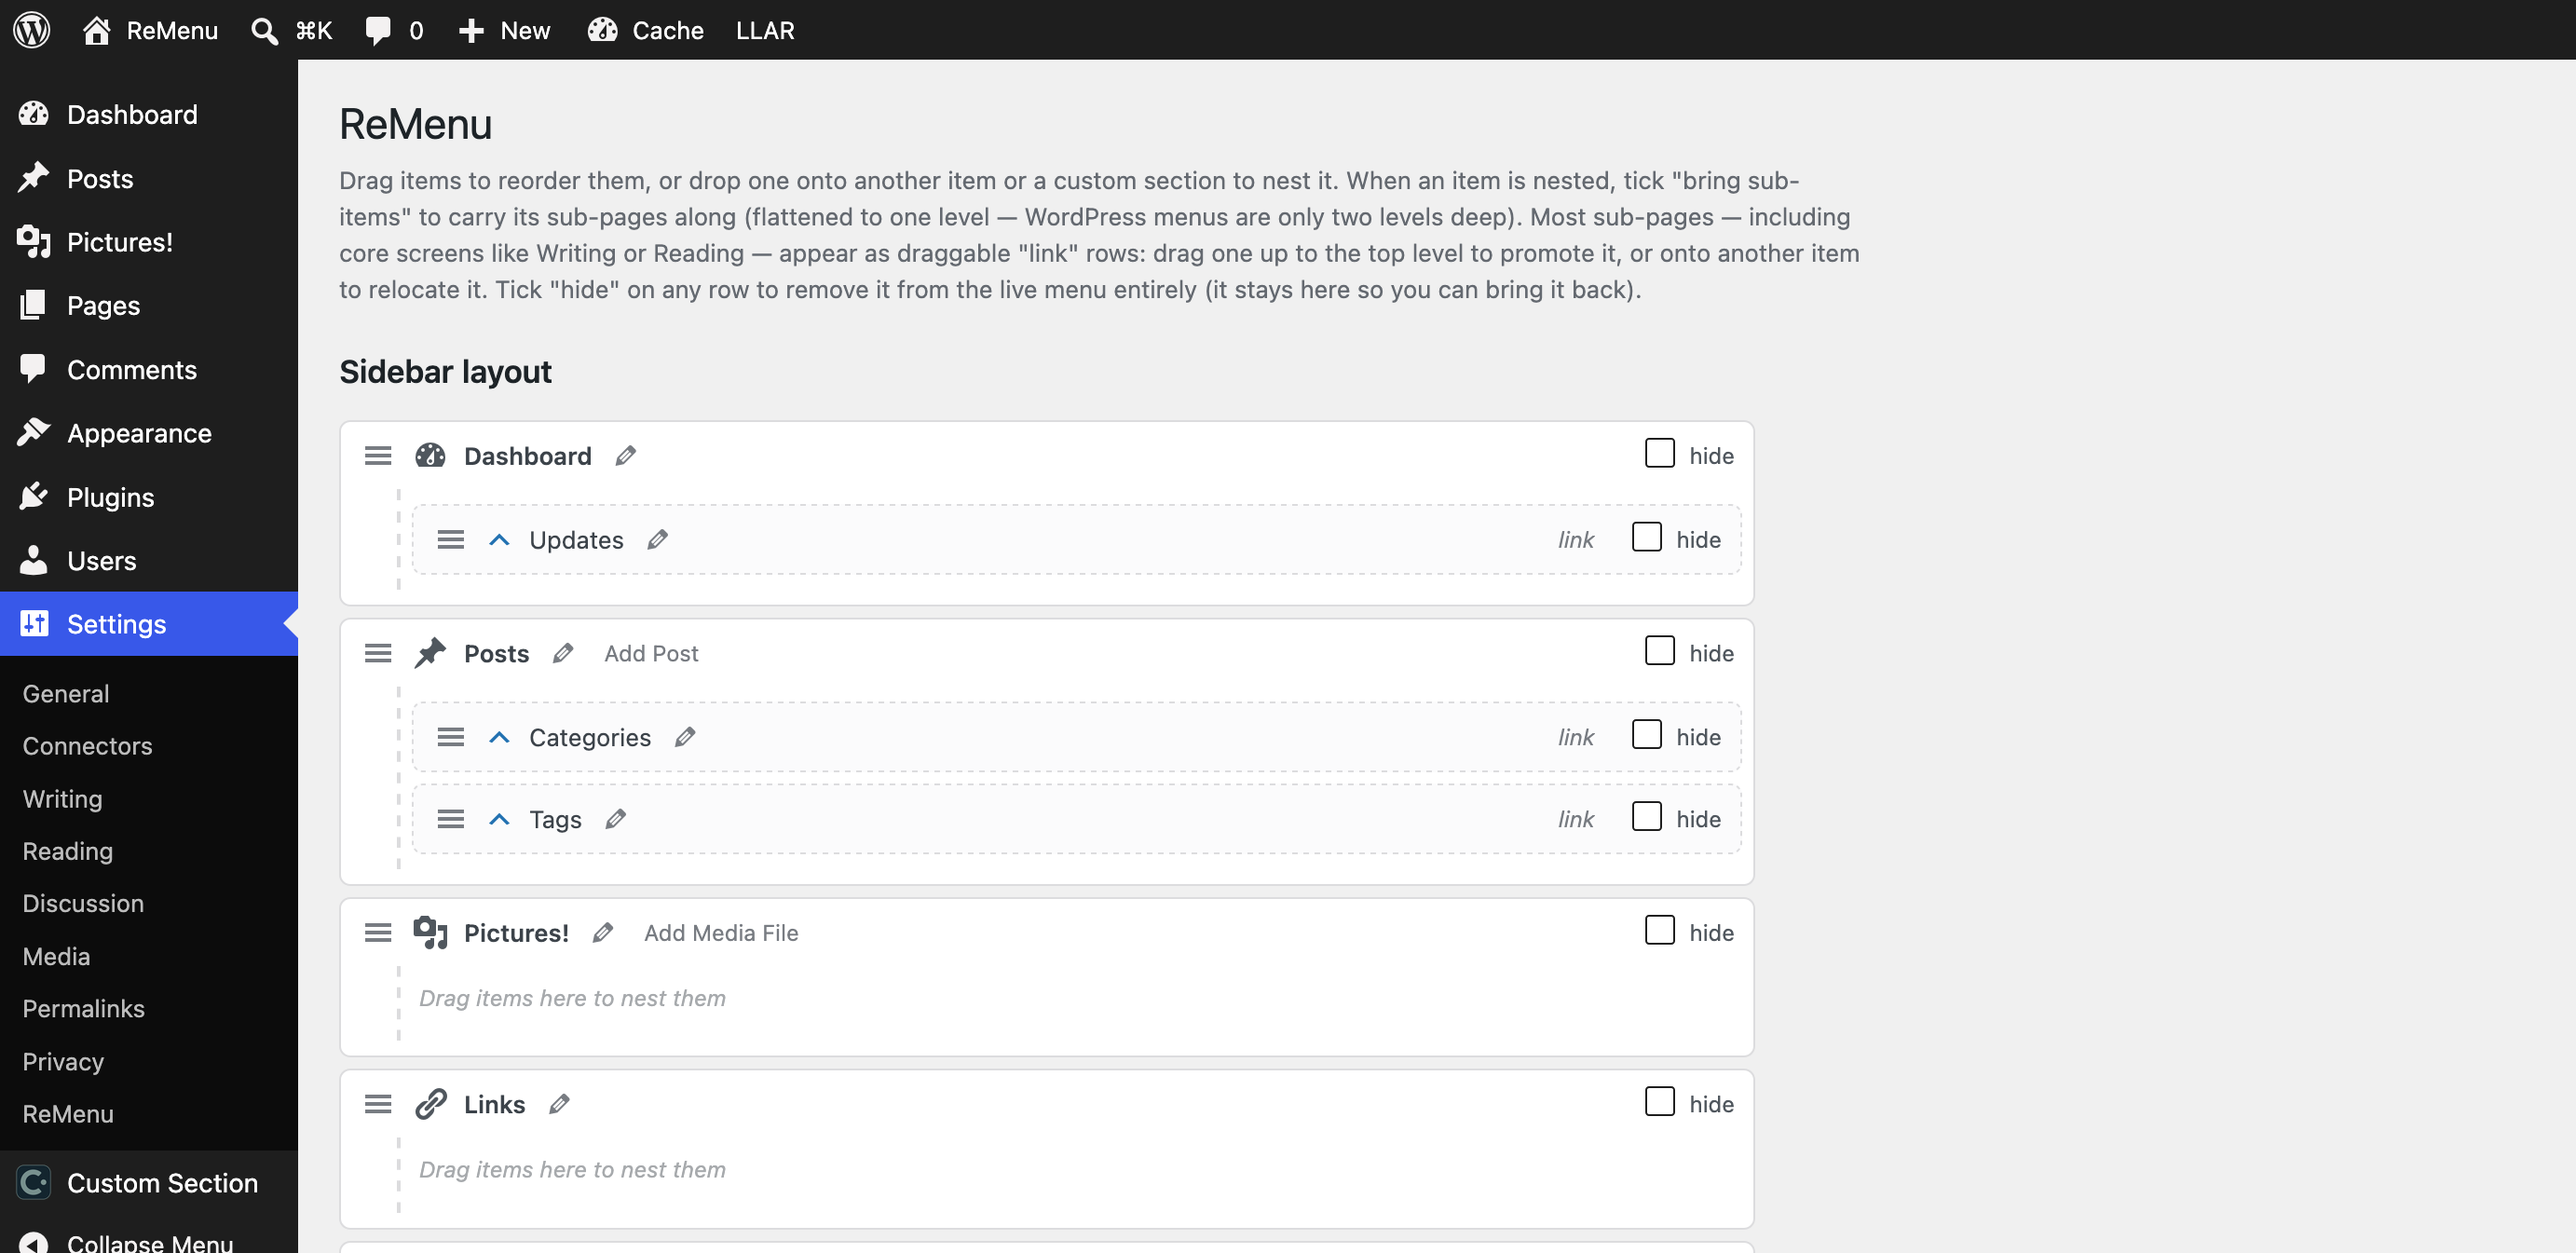
Task: Click the pencil icon beside Tags
Action: tap(616, 819)
